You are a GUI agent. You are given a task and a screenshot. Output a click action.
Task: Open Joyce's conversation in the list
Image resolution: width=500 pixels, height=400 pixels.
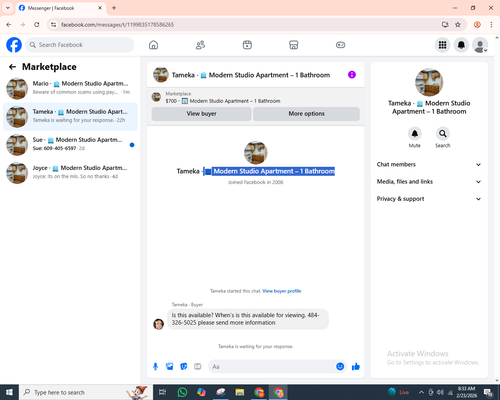tap(70, 172)
